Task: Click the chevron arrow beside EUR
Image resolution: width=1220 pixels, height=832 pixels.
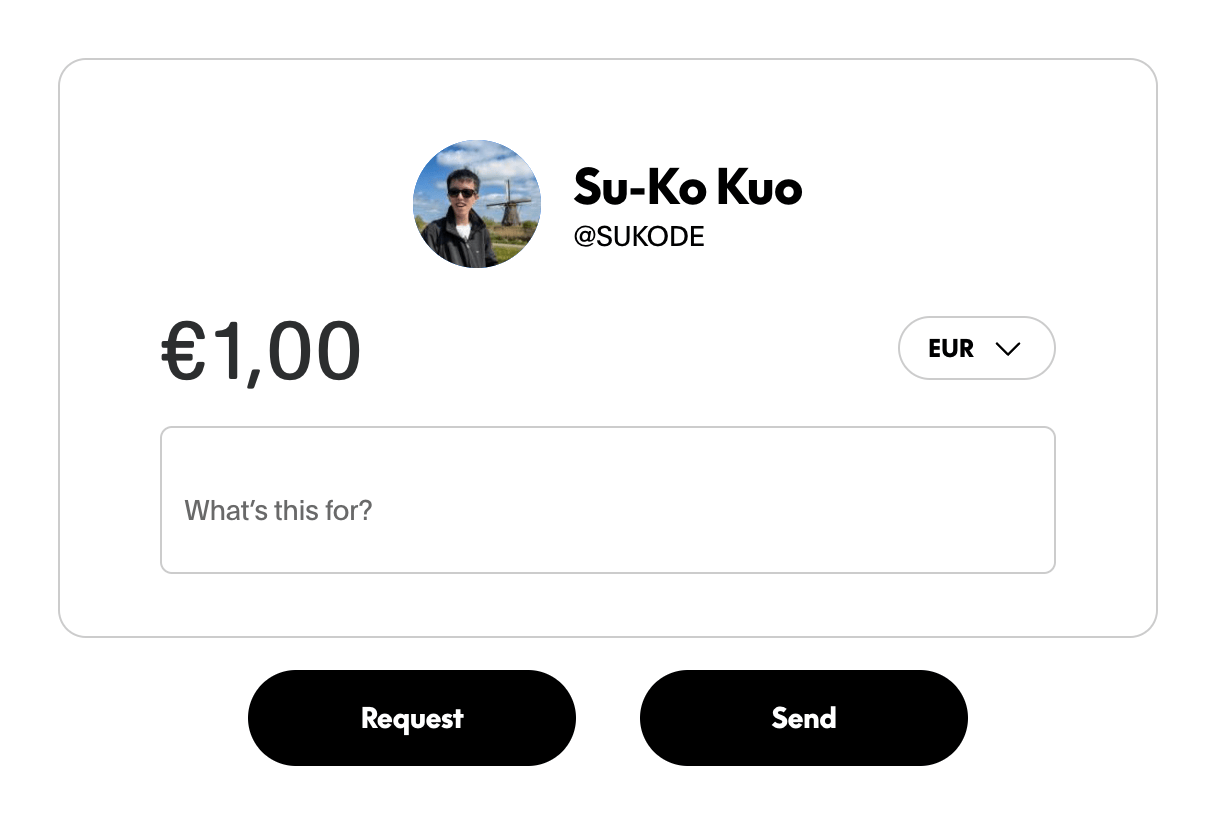Action: 1007,348
